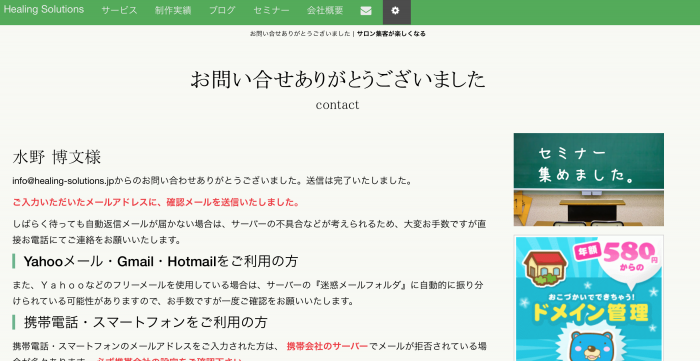
Task: Click the paragraph mentioning 迷惑メールフォルダ
Action: pos(248,293)
